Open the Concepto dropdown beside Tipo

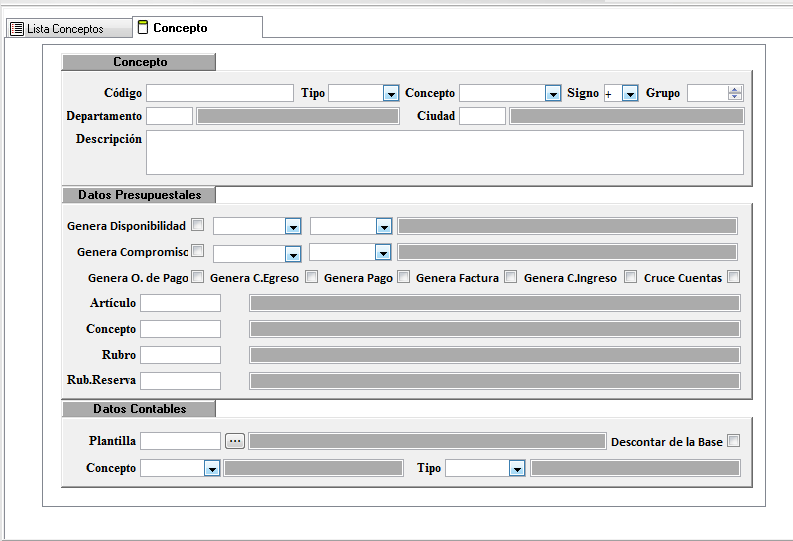553,93
